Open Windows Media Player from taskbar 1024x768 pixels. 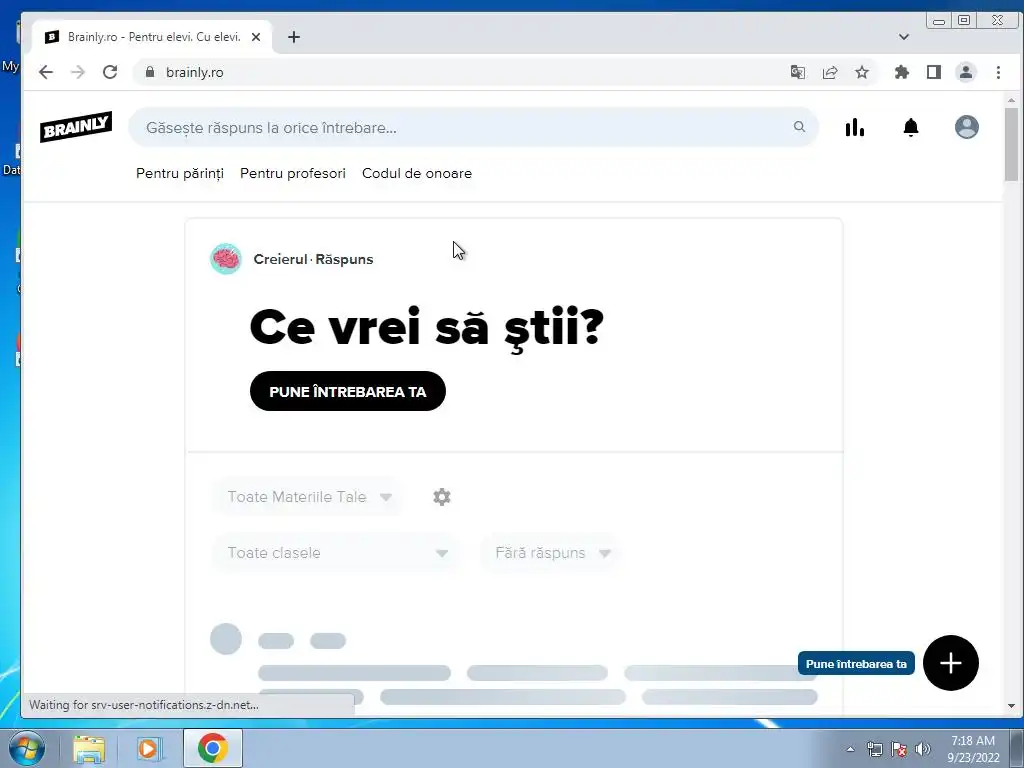tap(149, 748)
